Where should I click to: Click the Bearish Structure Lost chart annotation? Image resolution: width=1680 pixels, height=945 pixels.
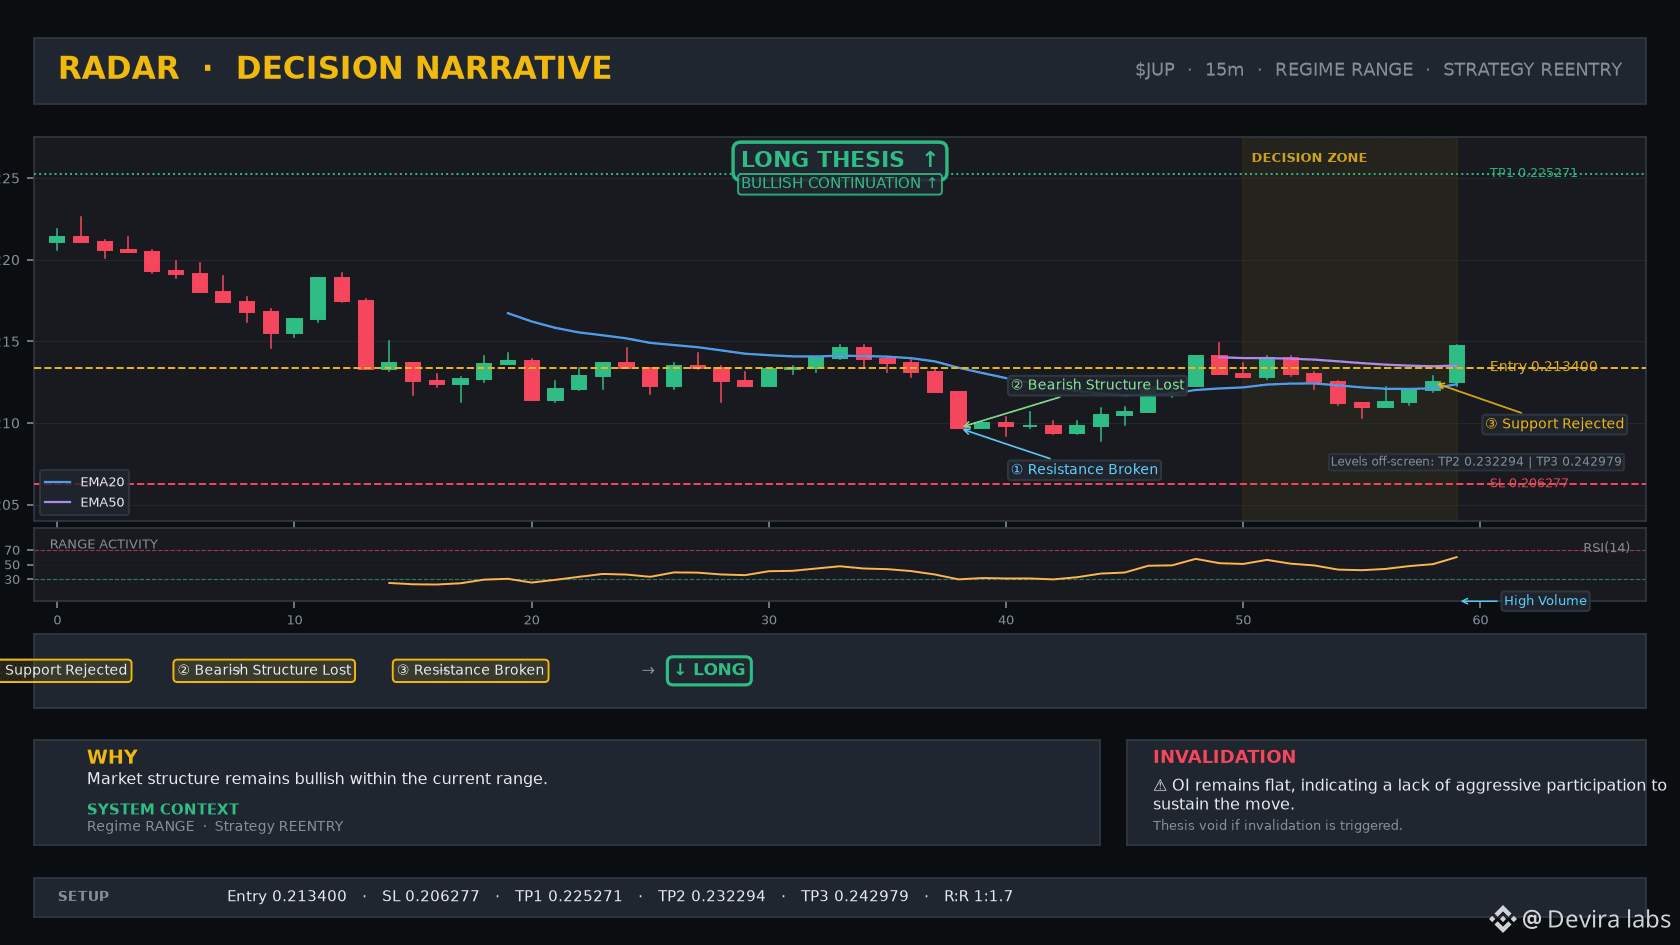(x=1097, y=384)
